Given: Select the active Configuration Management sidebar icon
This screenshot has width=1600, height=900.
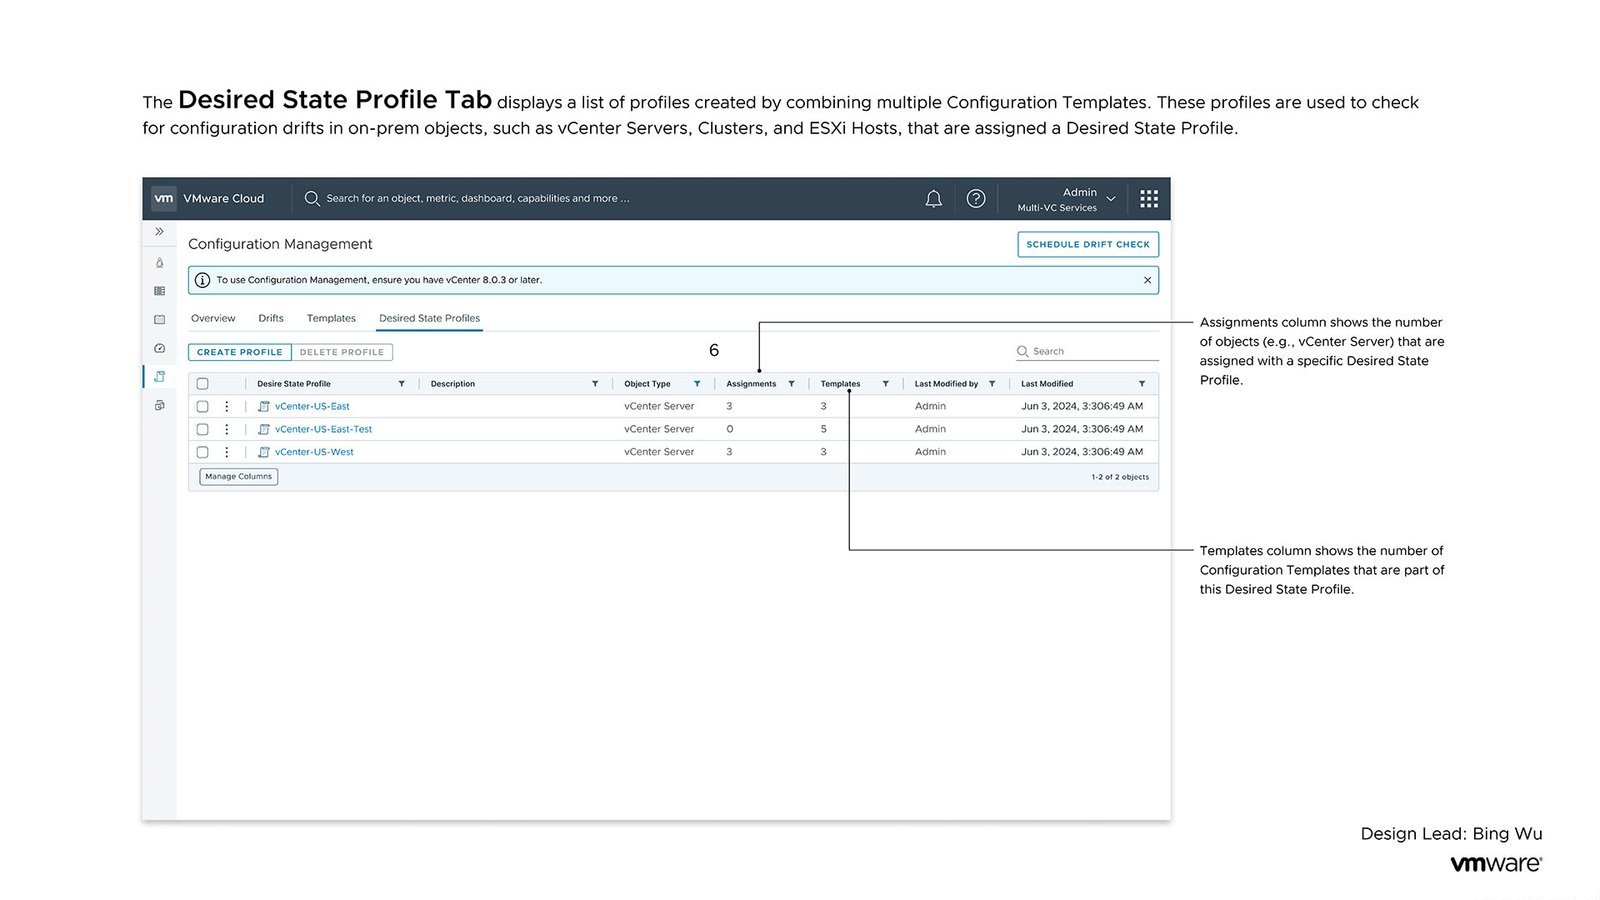Looking at the screenshot, I should 159,377.
